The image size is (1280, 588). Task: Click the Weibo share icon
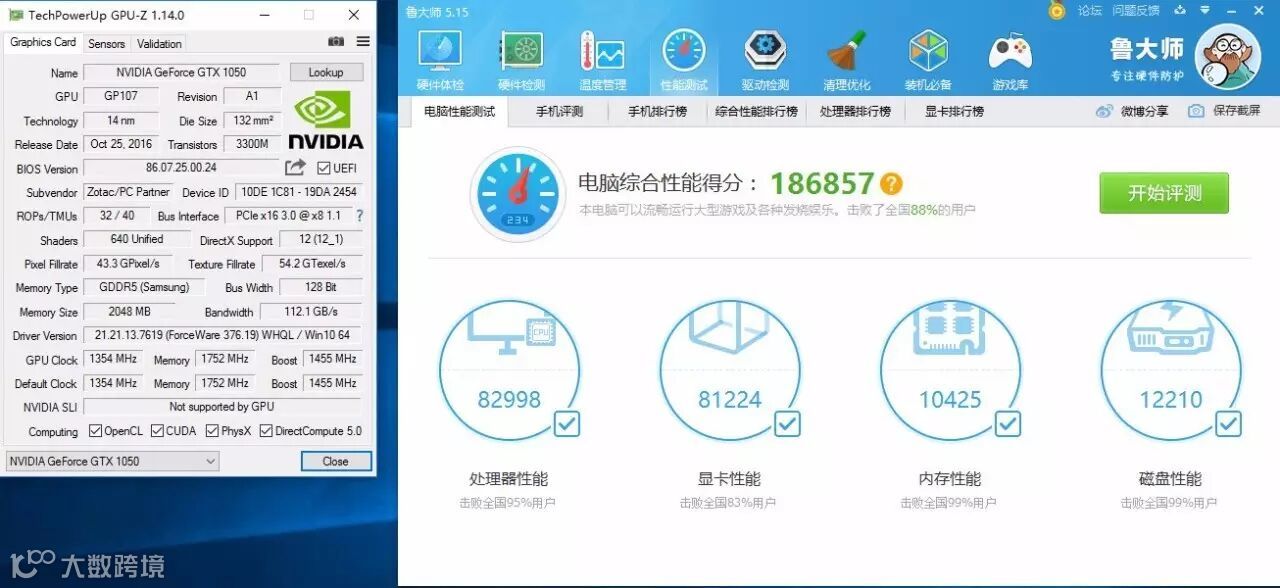click(x=1104, y=111)
